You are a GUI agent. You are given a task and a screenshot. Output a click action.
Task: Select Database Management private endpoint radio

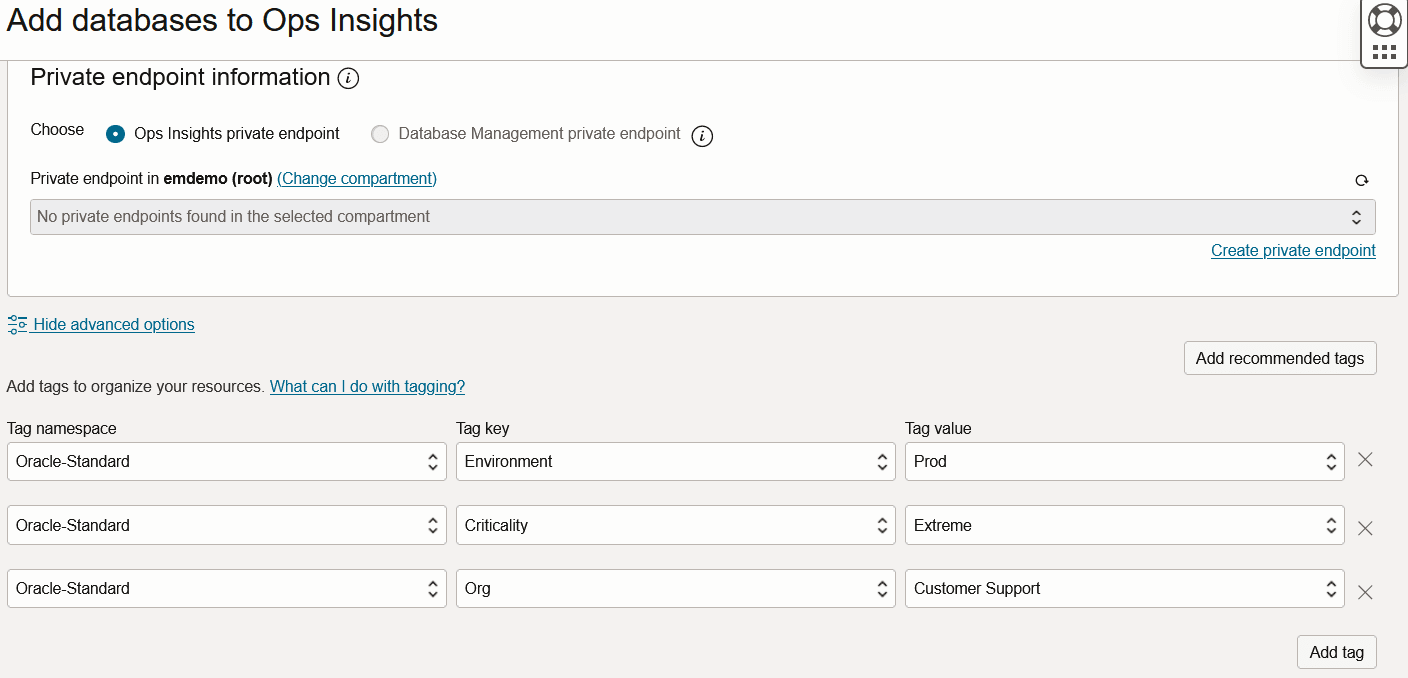tap(380, 134)
